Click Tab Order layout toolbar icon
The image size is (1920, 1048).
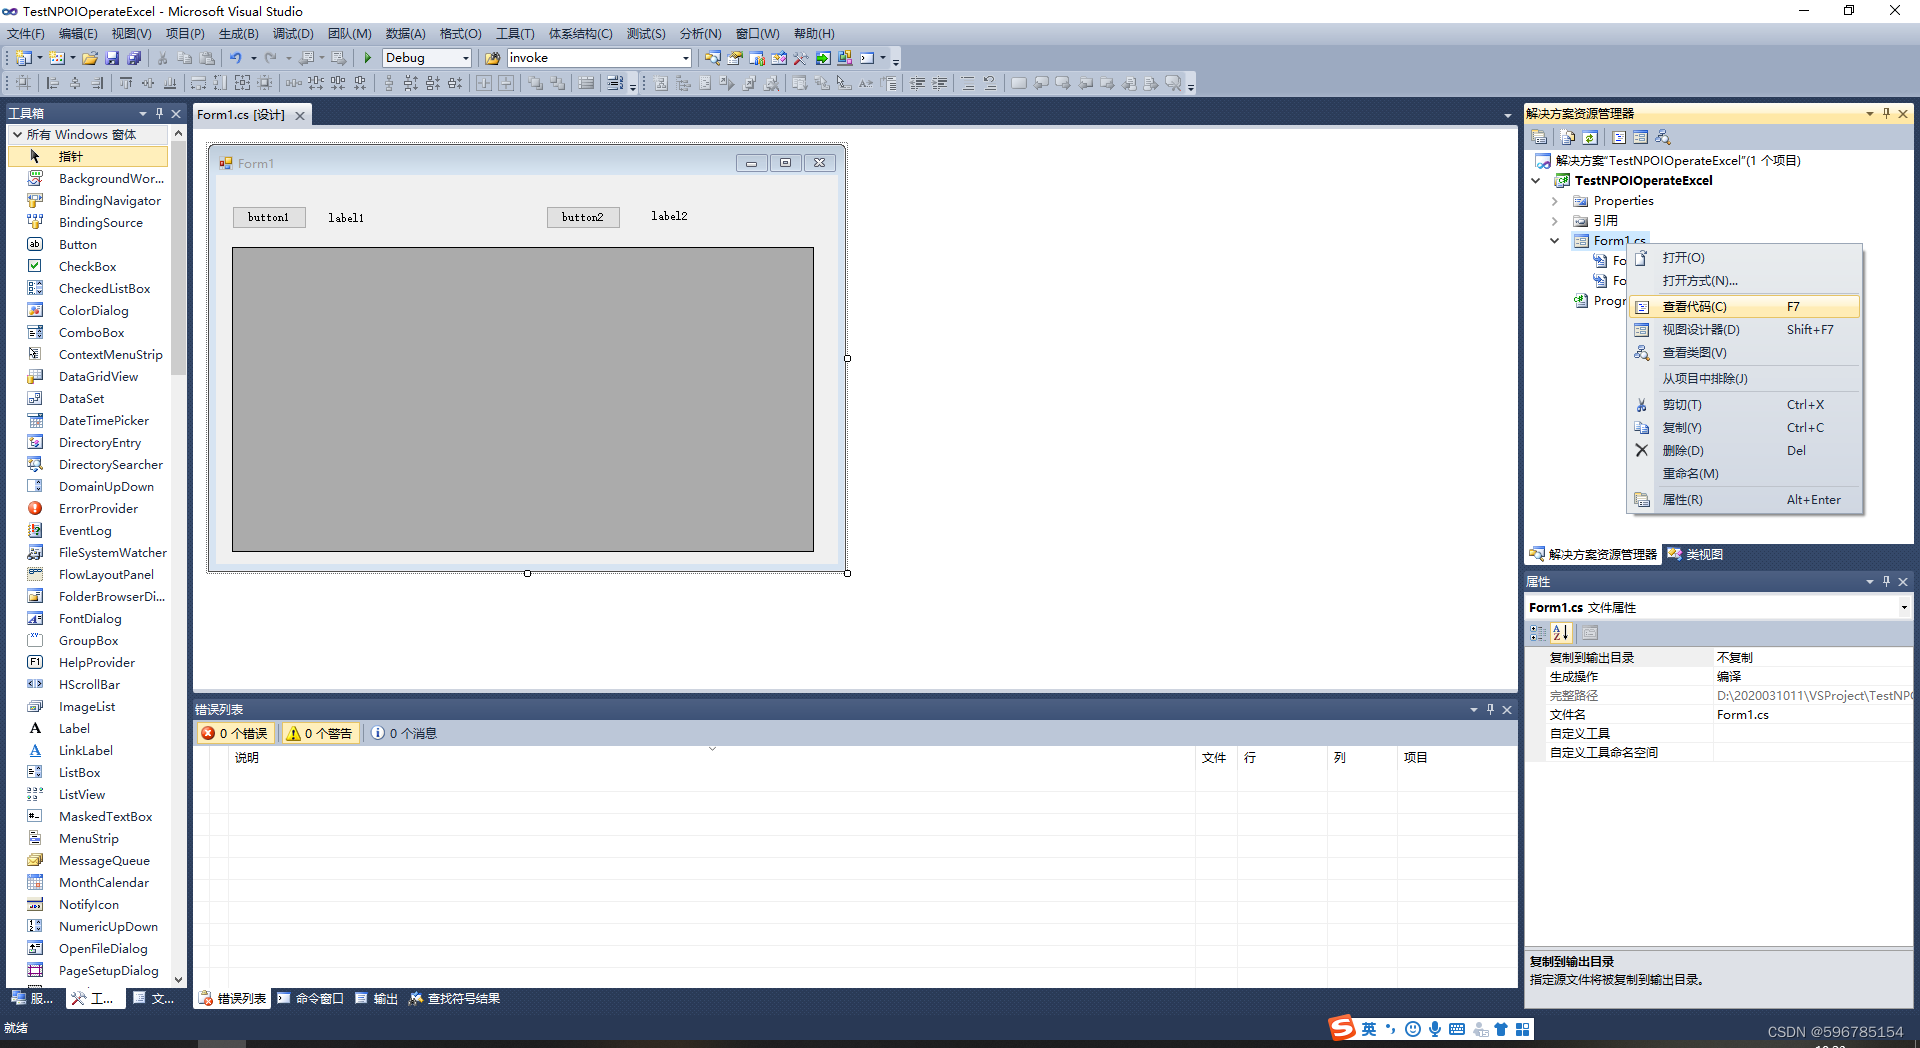615,83
